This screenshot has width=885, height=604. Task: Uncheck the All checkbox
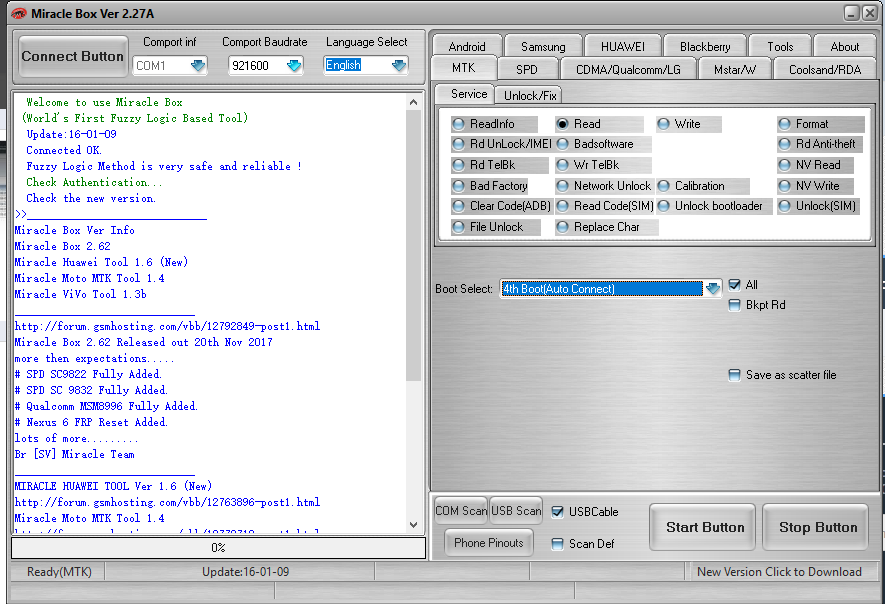(734, 285)
